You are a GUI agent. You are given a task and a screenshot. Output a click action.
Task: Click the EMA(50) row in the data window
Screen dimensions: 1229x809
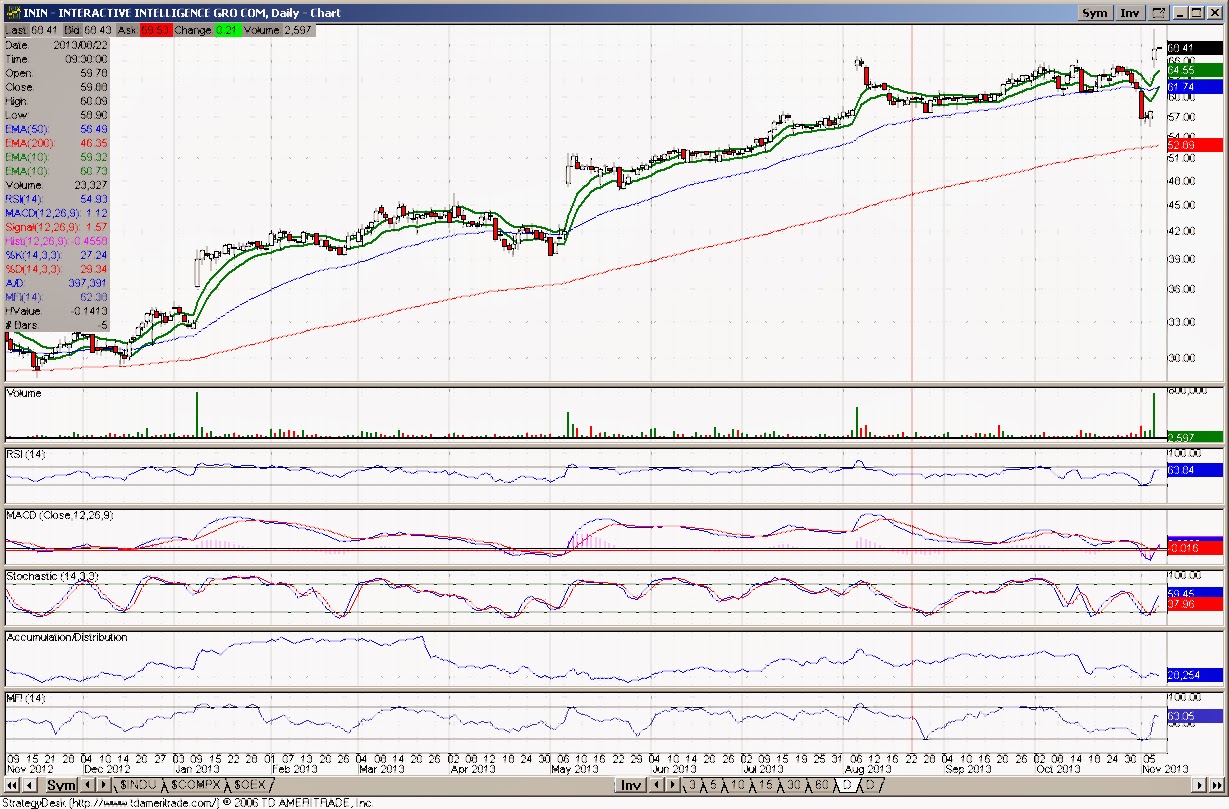click(x=56, y=129)
